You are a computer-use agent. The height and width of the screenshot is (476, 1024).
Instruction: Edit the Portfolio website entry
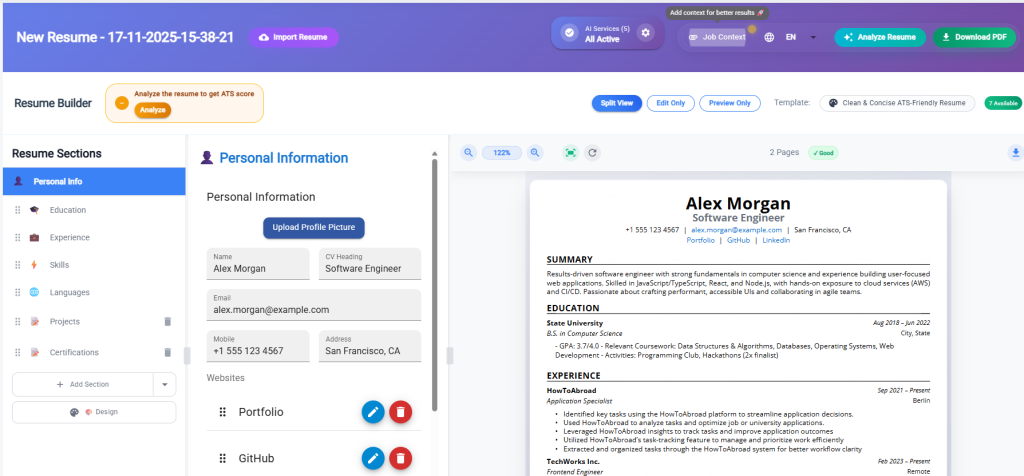[x=374, y=412]
